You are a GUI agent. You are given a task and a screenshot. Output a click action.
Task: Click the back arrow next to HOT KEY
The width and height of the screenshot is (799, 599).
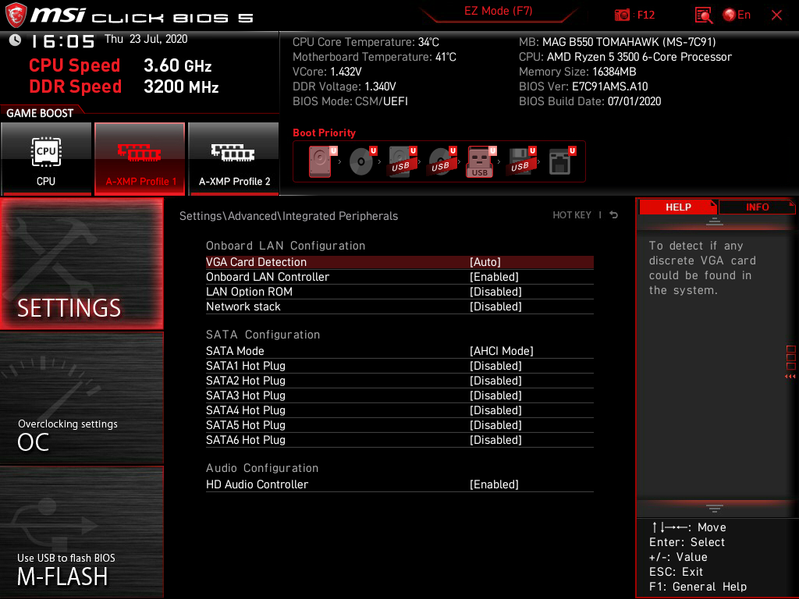click(x=614, y=215)
